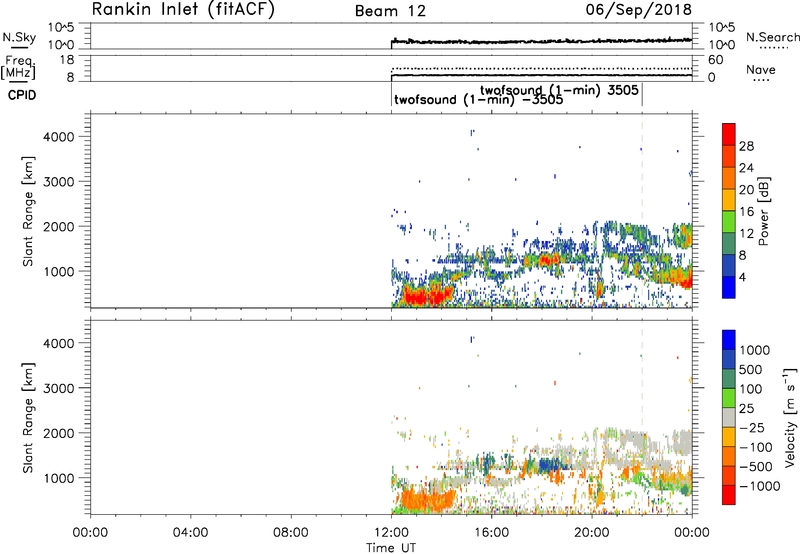Click the 'Slant Range [km]' label of power panel
Screen dimensions: 800x554
point(28,211)
